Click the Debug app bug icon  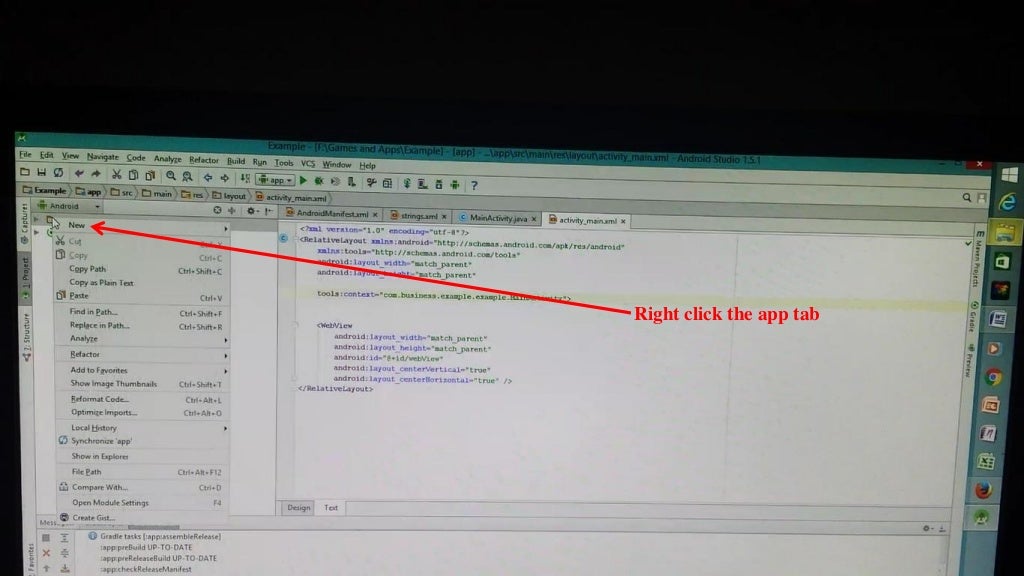pyautogui.click(x=319, y=181)
